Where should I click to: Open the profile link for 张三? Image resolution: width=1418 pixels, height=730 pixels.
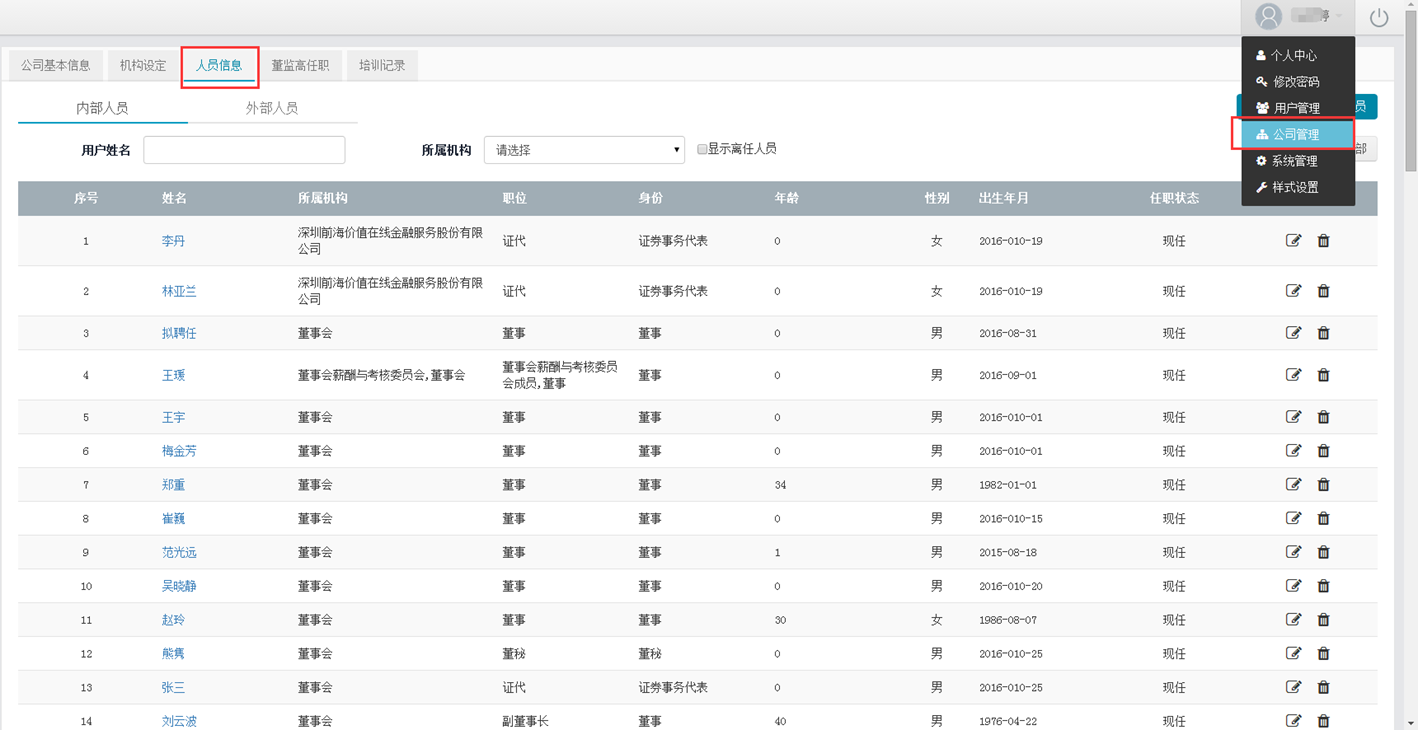coord(173,687)
